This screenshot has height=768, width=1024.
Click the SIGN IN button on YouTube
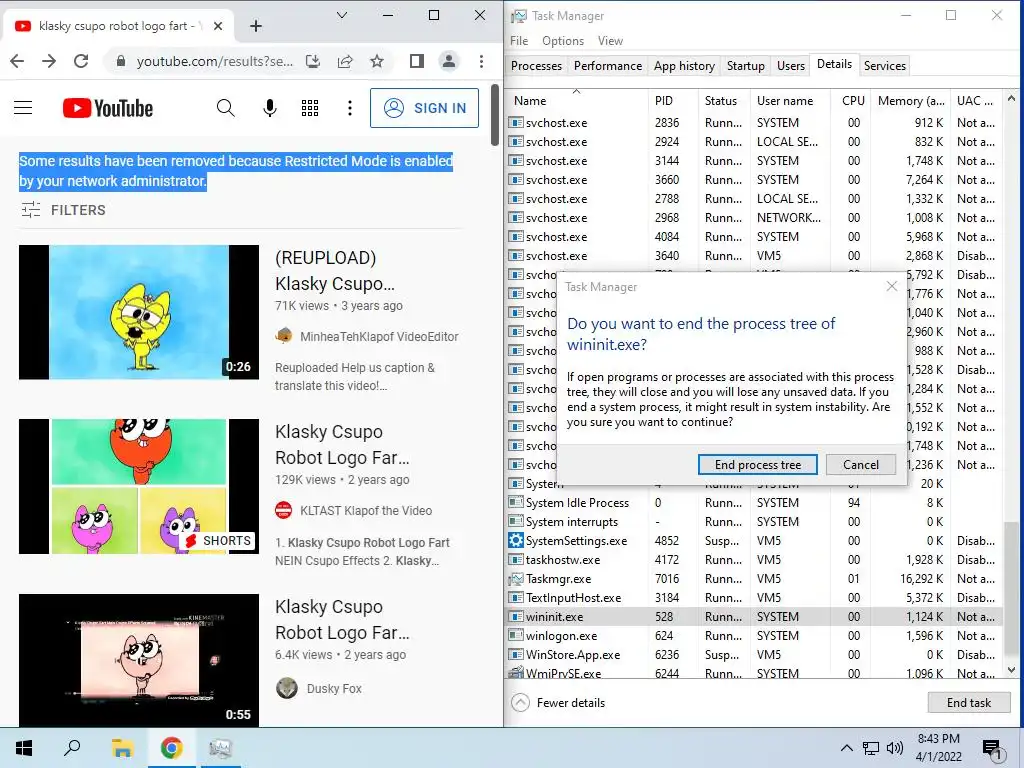click(424, 108)
